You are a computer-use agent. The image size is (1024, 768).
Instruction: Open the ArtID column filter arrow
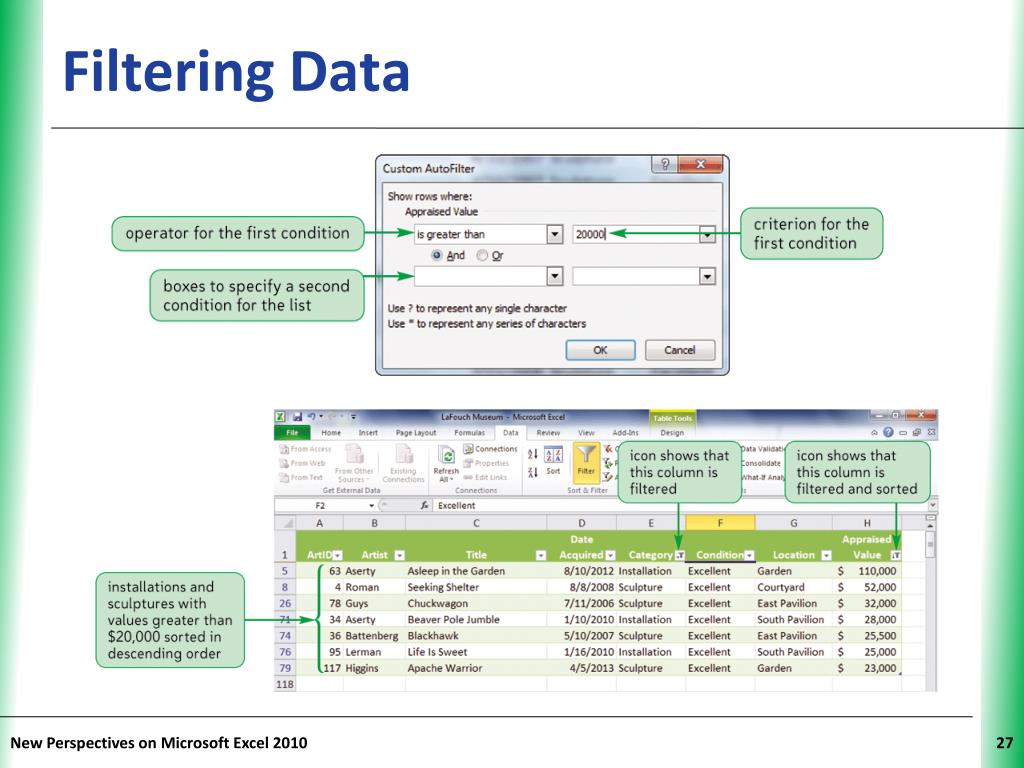(x=338, y=555)
